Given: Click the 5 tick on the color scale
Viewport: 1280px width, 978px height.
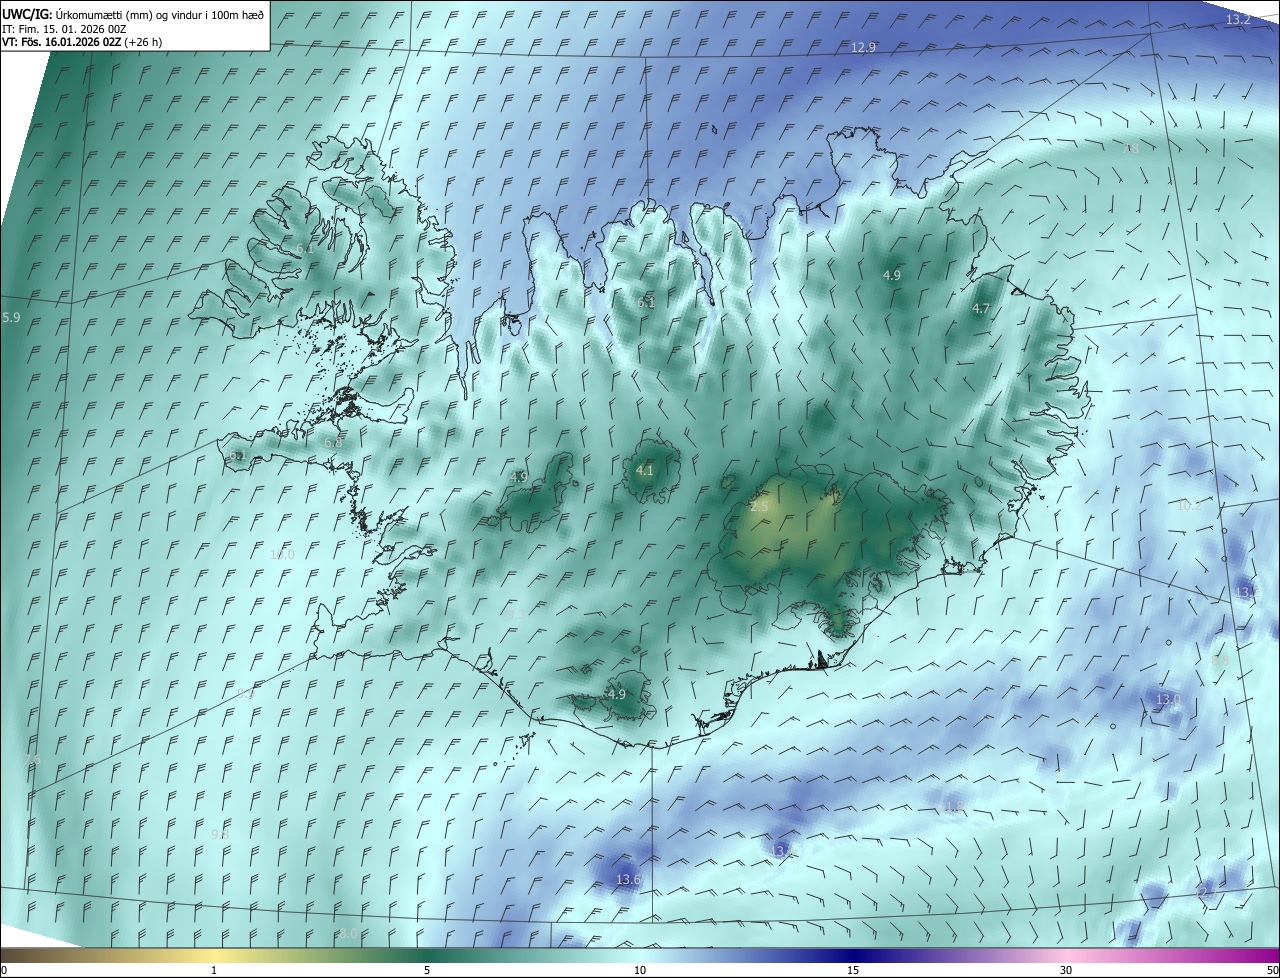Looking at the screenshot, I should pyautogui.click(x=427, y=970).
